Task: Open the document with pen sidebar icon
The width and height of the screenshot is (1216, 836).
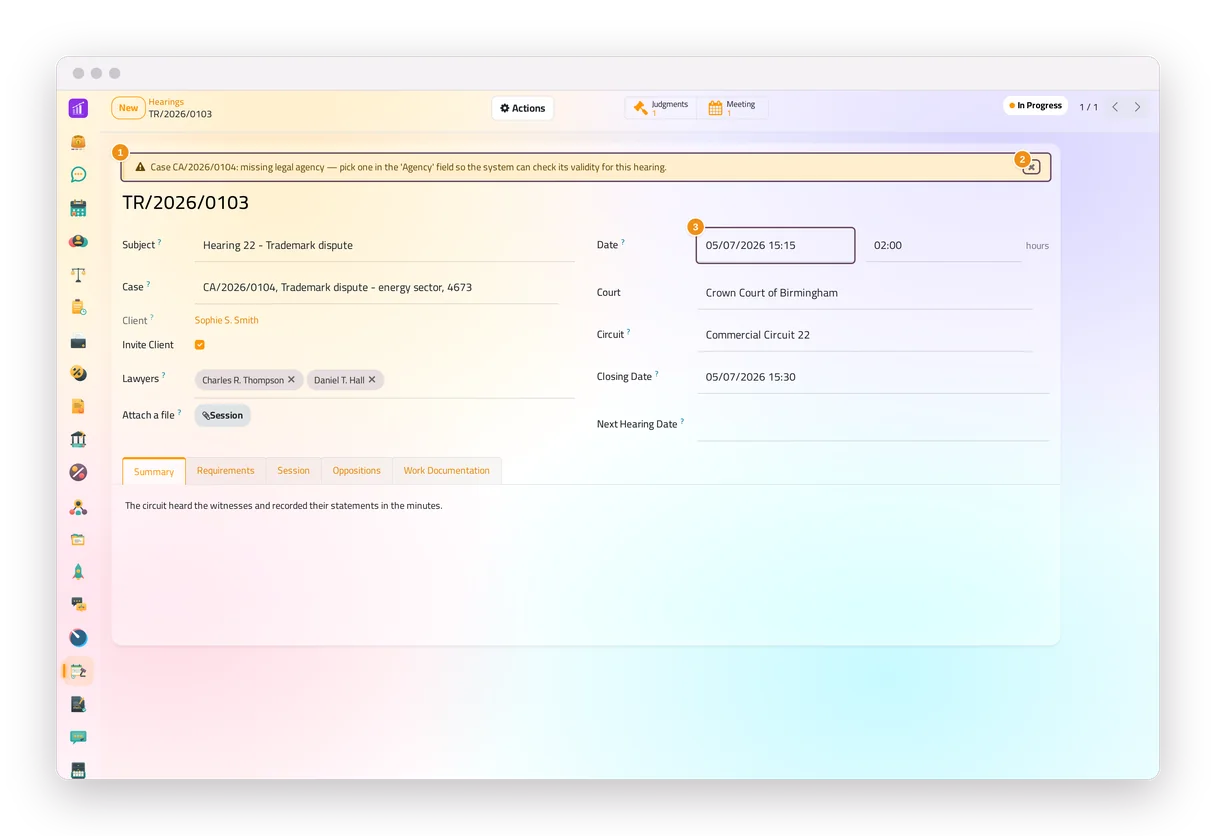Action: (x=78, y=704)
